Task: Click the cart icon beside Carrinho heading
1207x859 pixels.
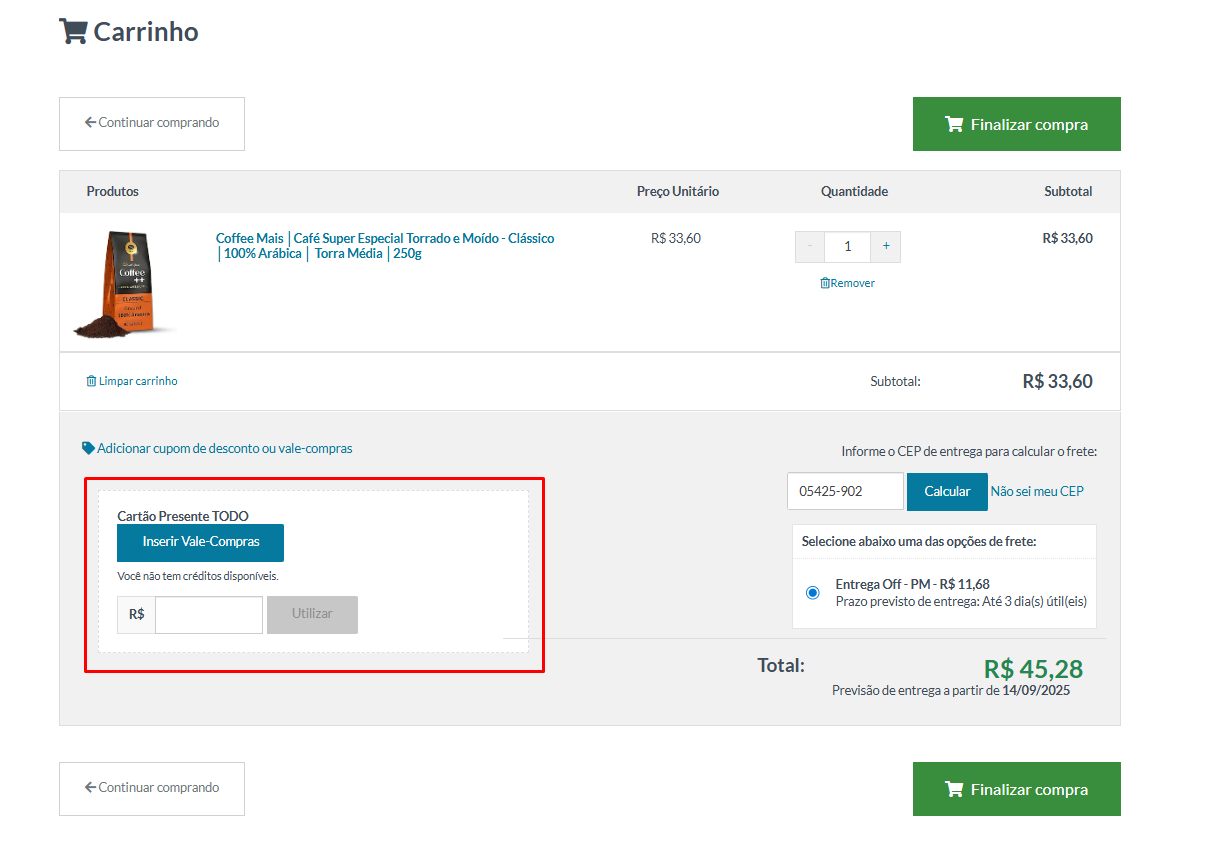Action: point(73,31)
